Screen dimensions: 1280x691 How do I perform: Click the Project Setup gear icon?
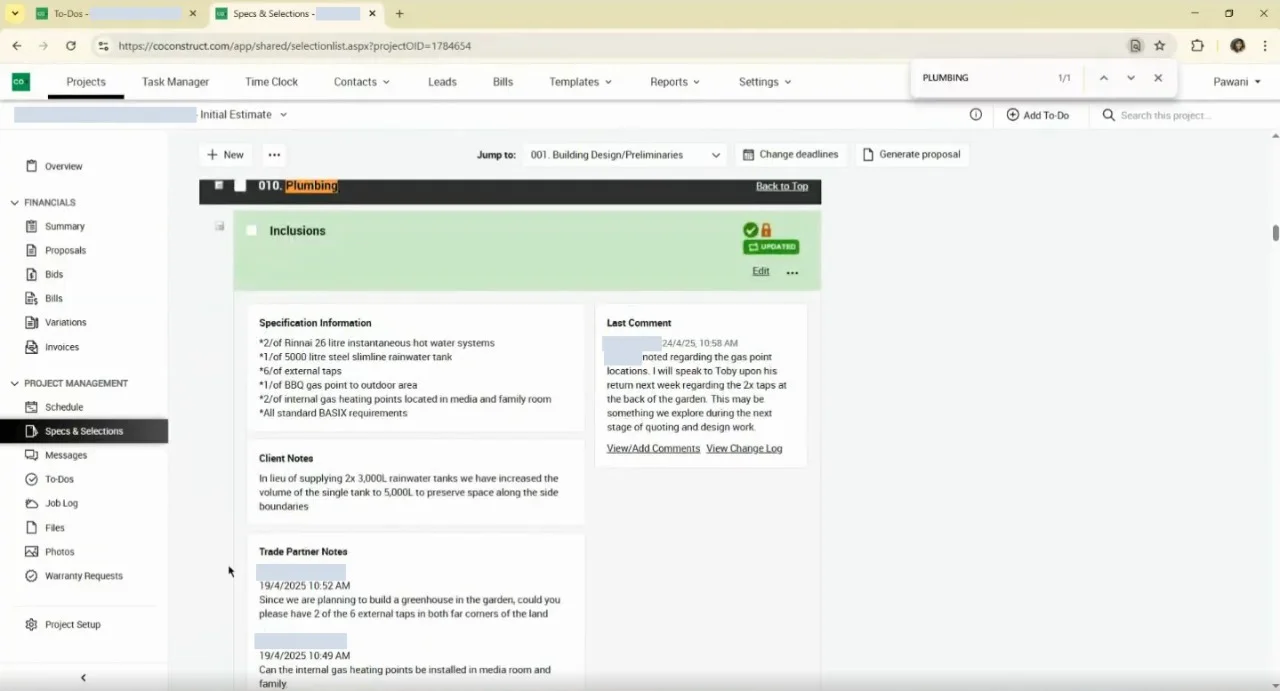point(31,624)
